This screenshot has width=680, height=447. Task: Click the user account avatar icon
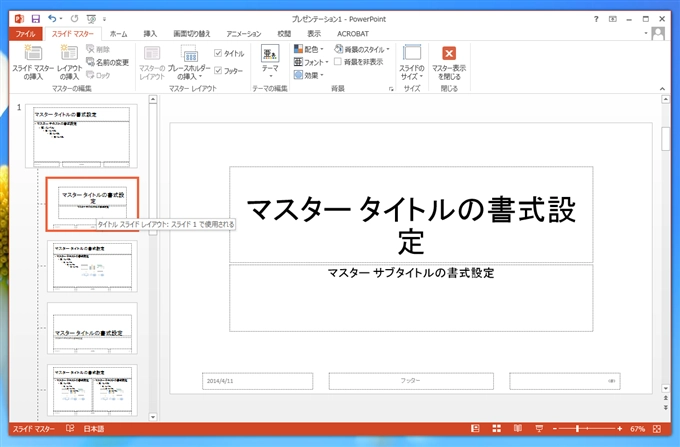[658, 33]
